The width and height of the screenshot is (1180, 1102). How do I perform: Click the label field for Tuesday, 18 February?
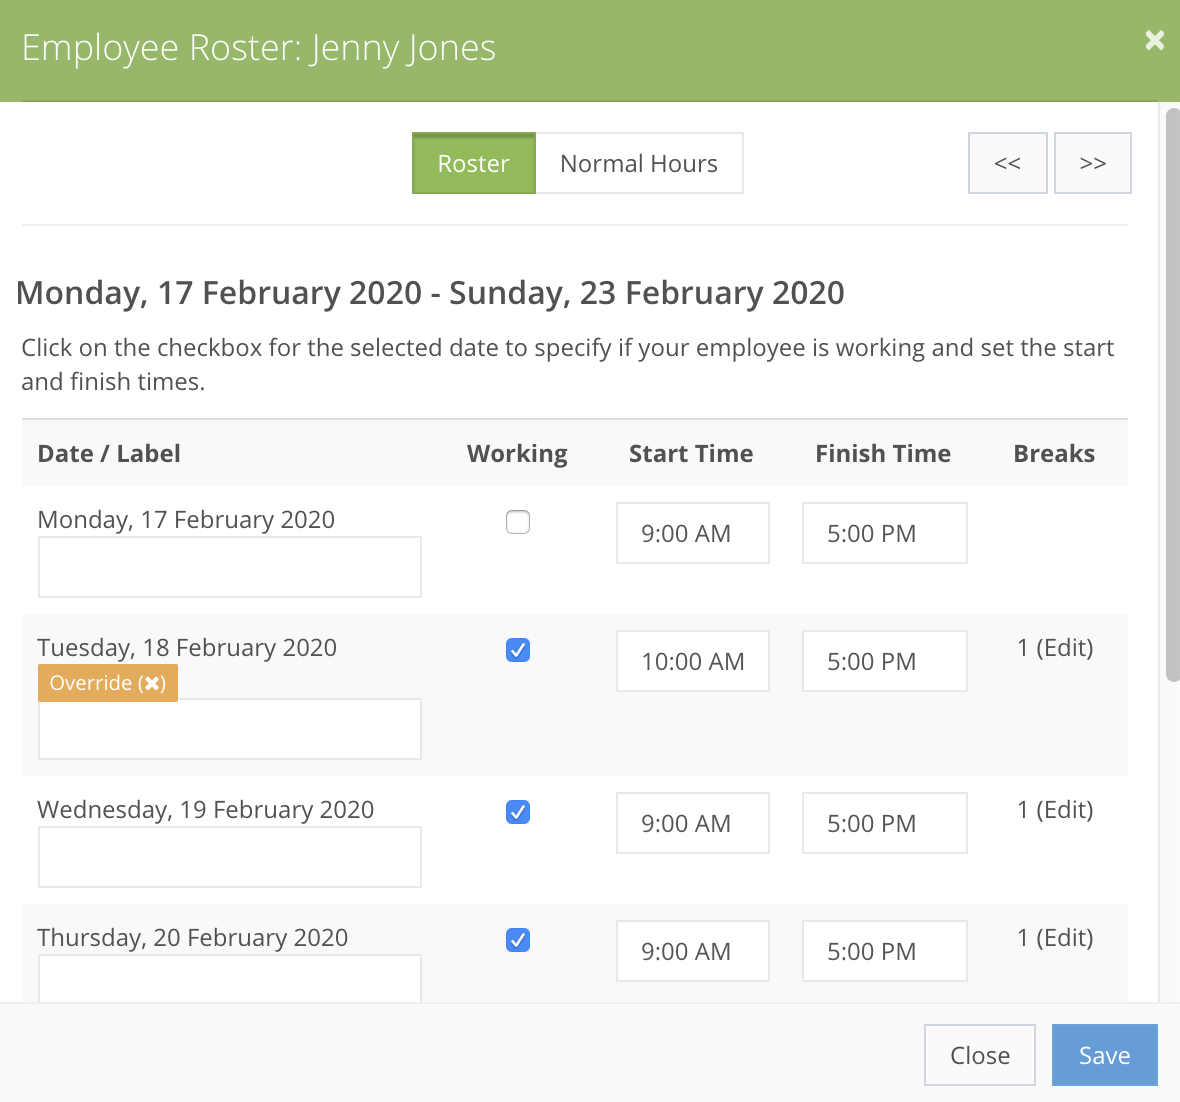(230, 729)
